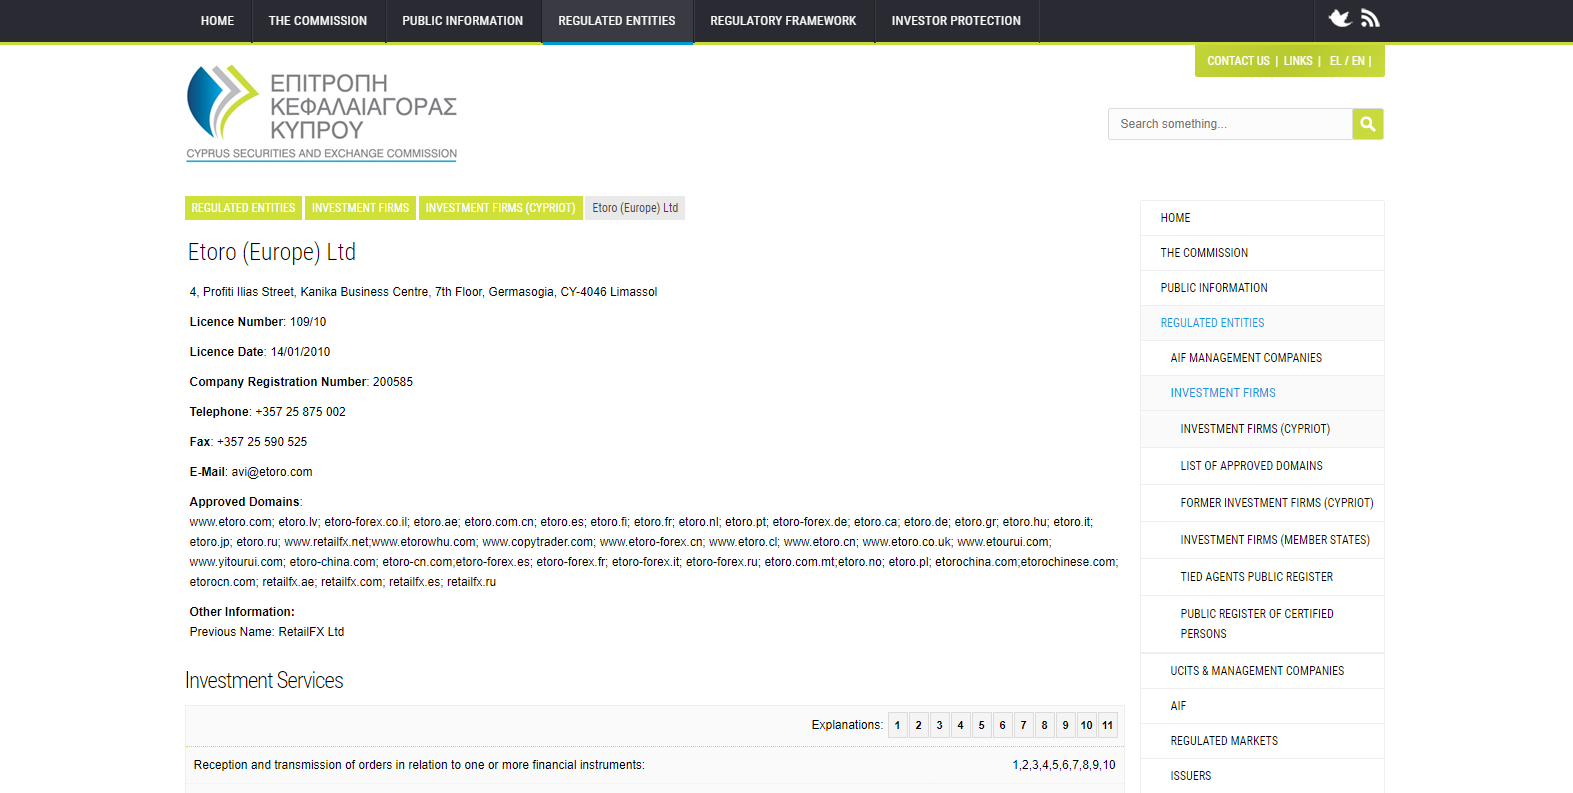Click the Previous Name: RetailFX Ltd text
This screenshot has width=1573, height=793.
tap(267, 632)
